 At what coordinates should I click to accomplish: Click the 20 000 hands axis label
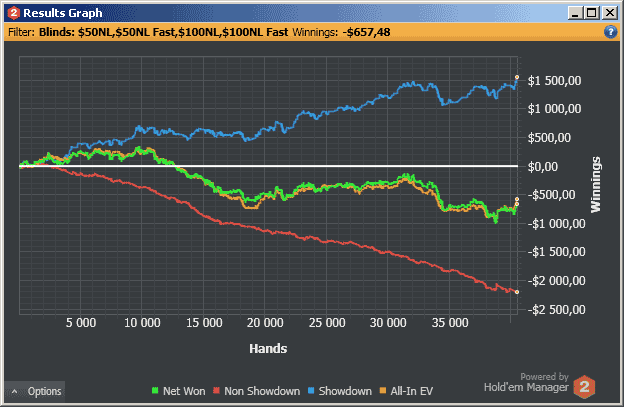tap(265, 323)
